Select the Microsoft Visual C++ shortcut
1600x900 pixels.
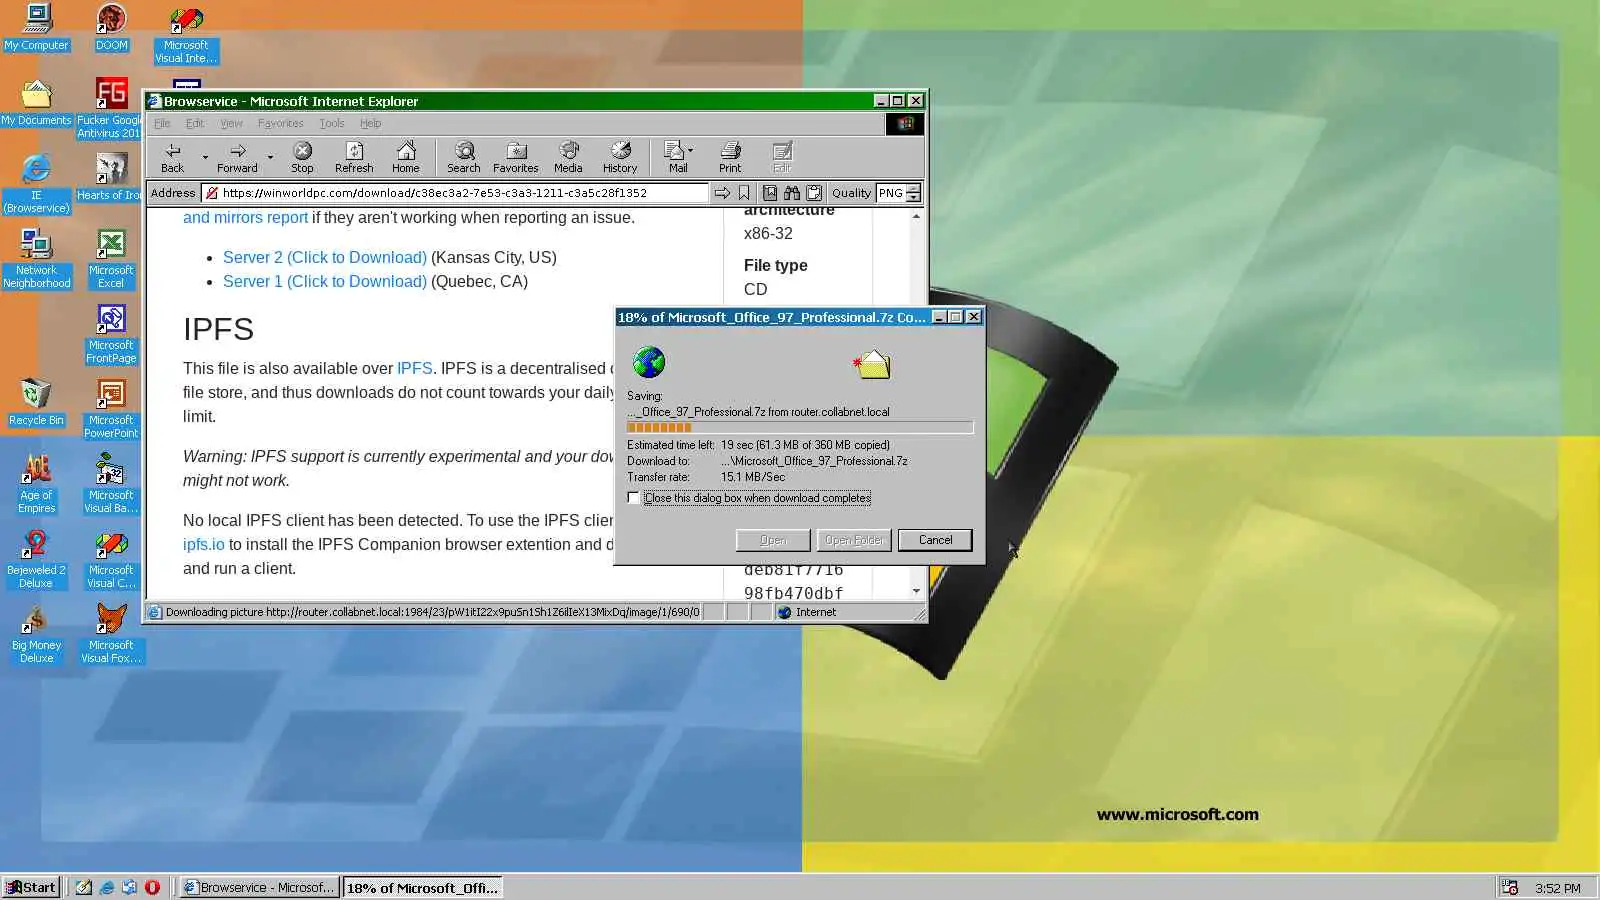click(111, 559)
